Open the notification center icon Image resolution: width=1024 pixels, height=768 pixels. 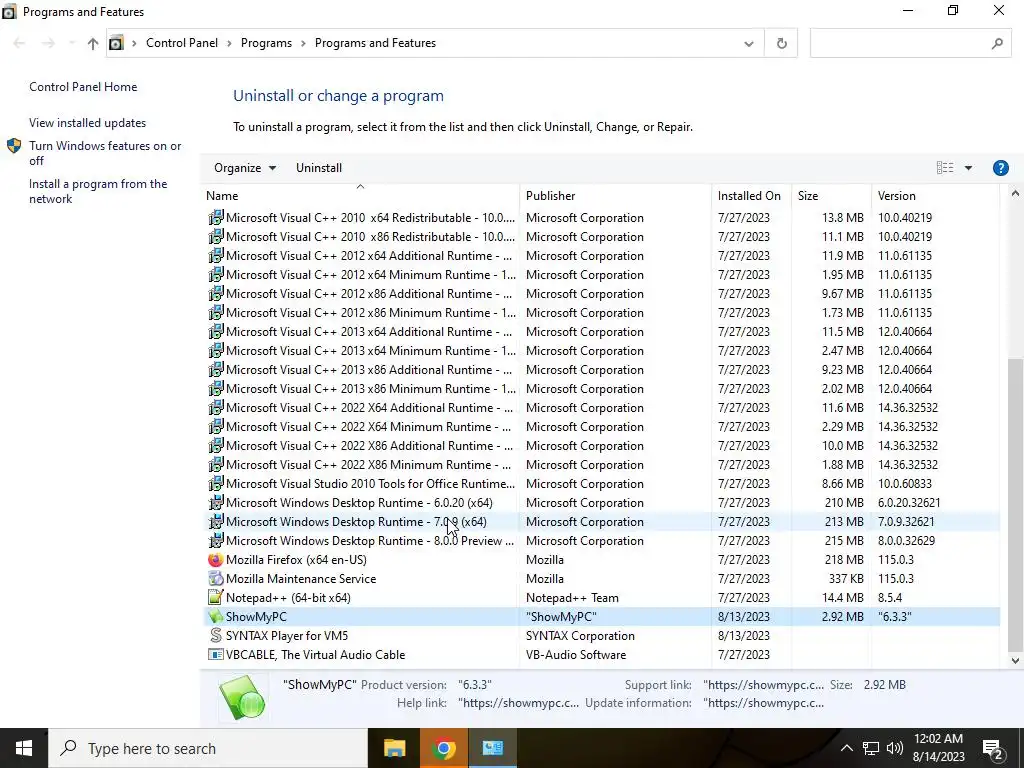coord(993,748)
